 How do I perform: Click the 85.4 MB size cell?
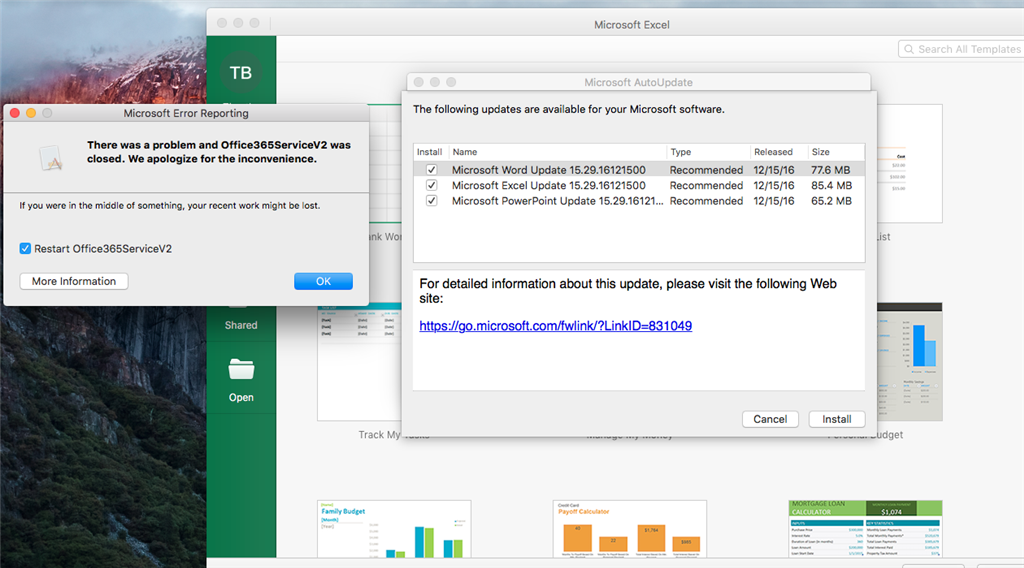tap(831, 185)
